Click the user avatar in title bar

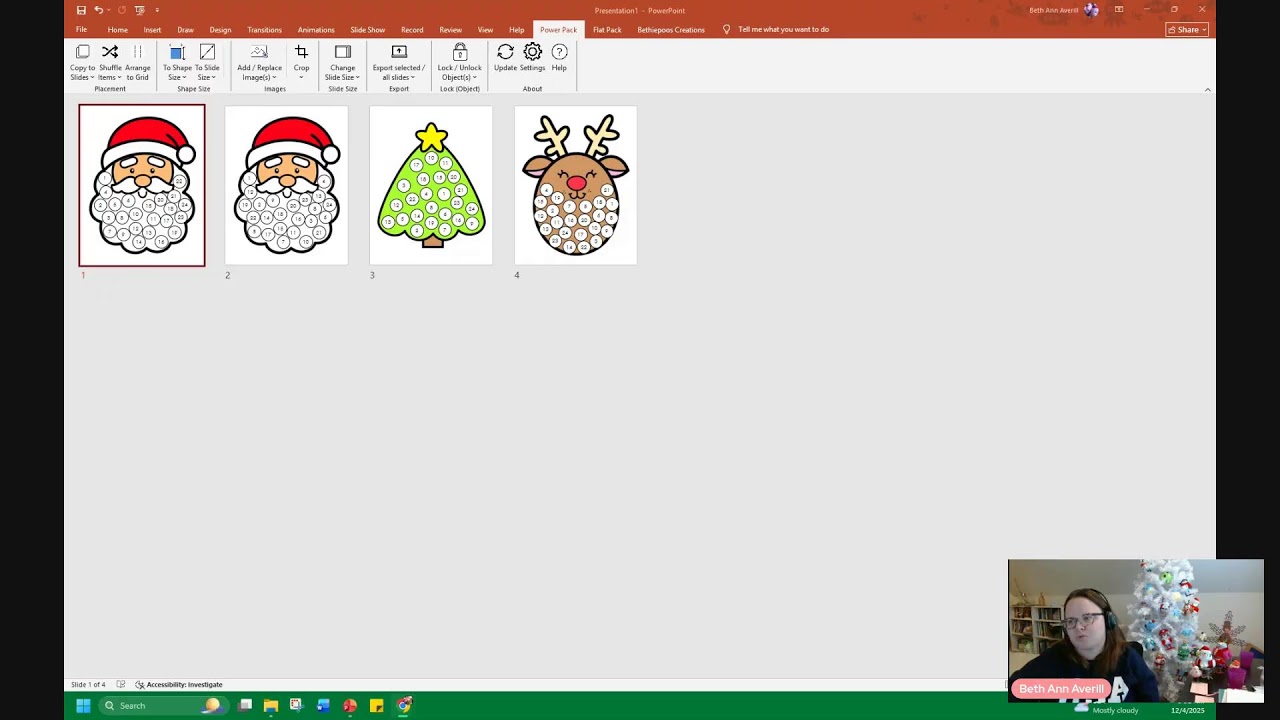click(1091, 10)
